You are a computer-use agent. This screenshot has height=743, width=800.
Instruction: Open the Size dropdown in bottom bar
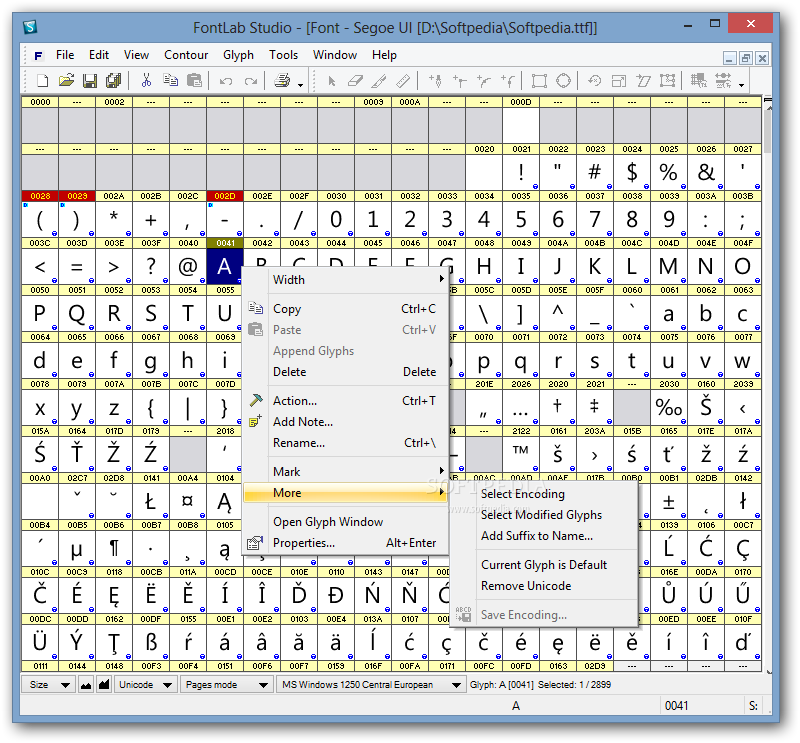[48, 685]
